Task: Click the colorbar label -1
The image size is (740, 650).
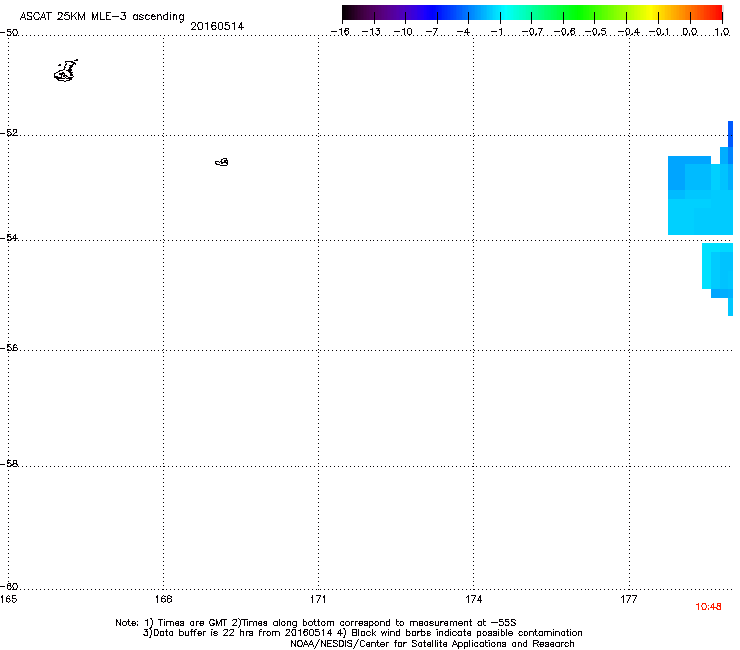Action: [496, 32]
